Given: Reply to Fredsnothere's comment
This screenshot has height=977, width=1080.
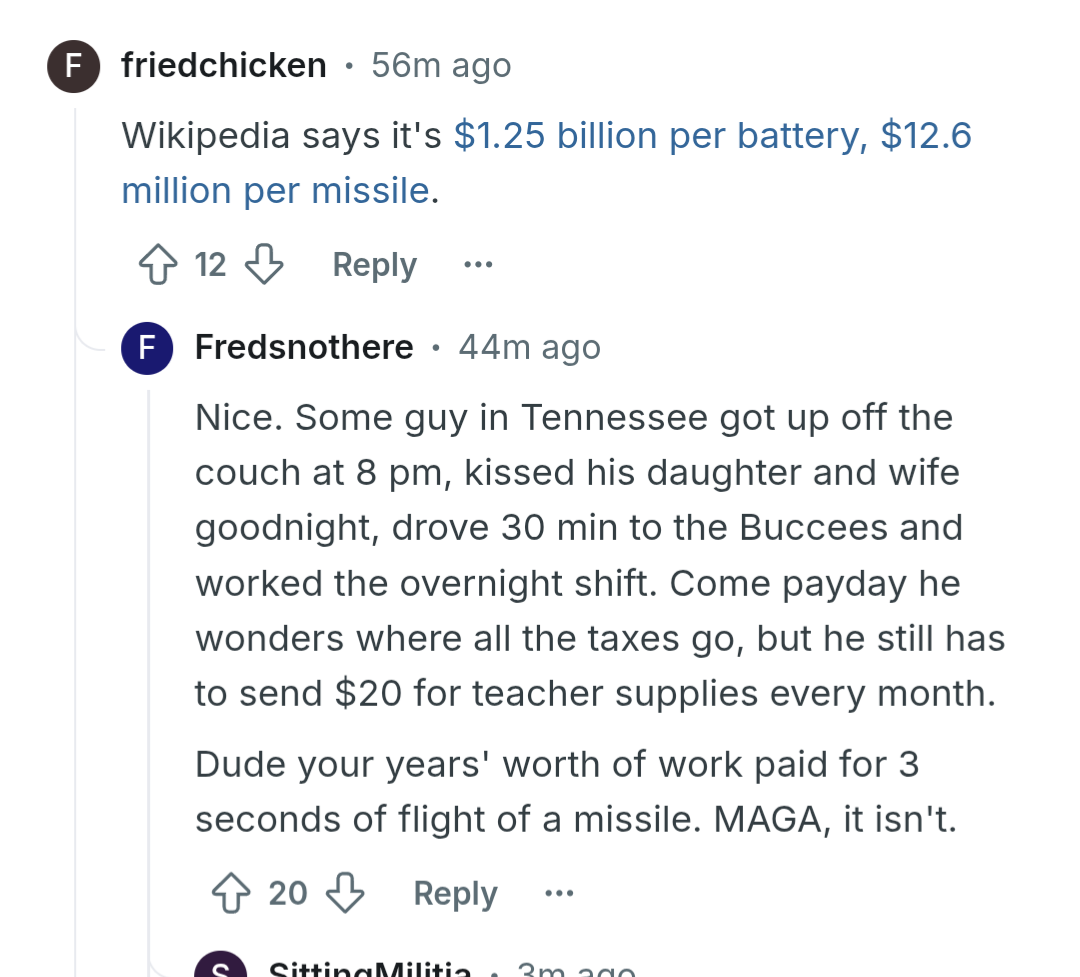Looking at the screenshot, I should point(455,893).
